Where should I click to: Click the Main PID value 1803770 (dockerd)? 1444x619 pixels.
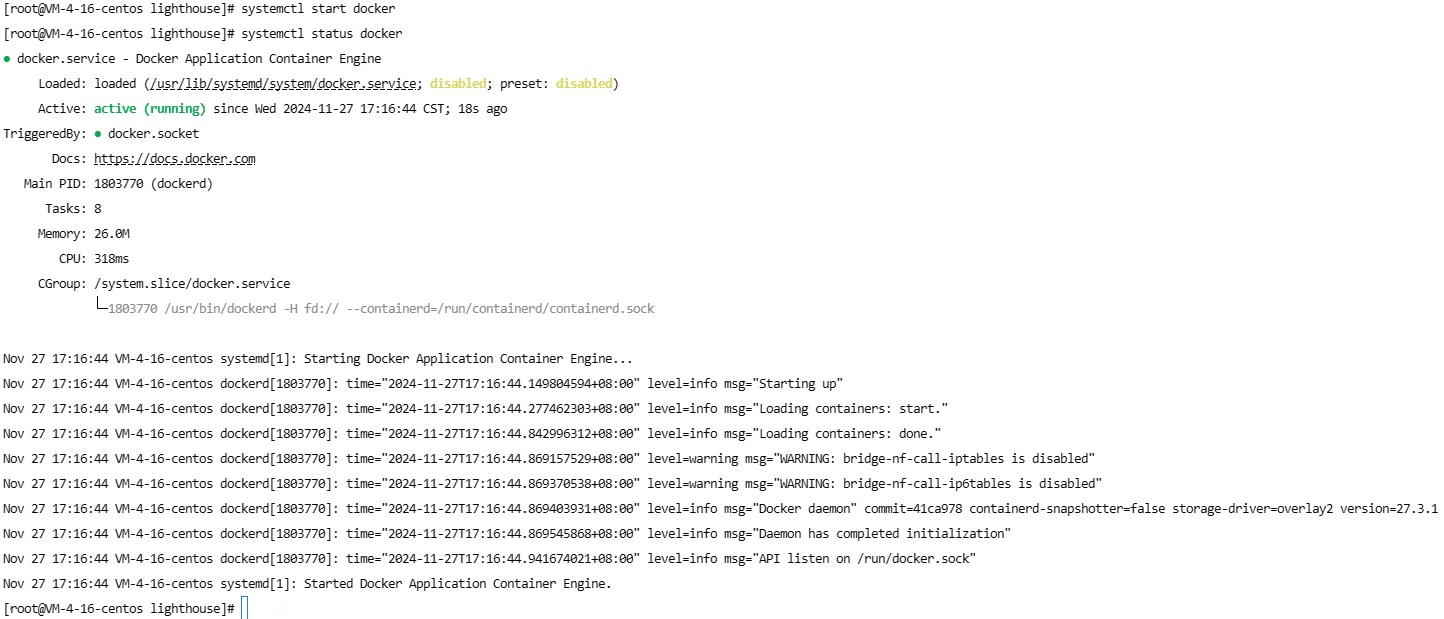click(x=153, y=184)
